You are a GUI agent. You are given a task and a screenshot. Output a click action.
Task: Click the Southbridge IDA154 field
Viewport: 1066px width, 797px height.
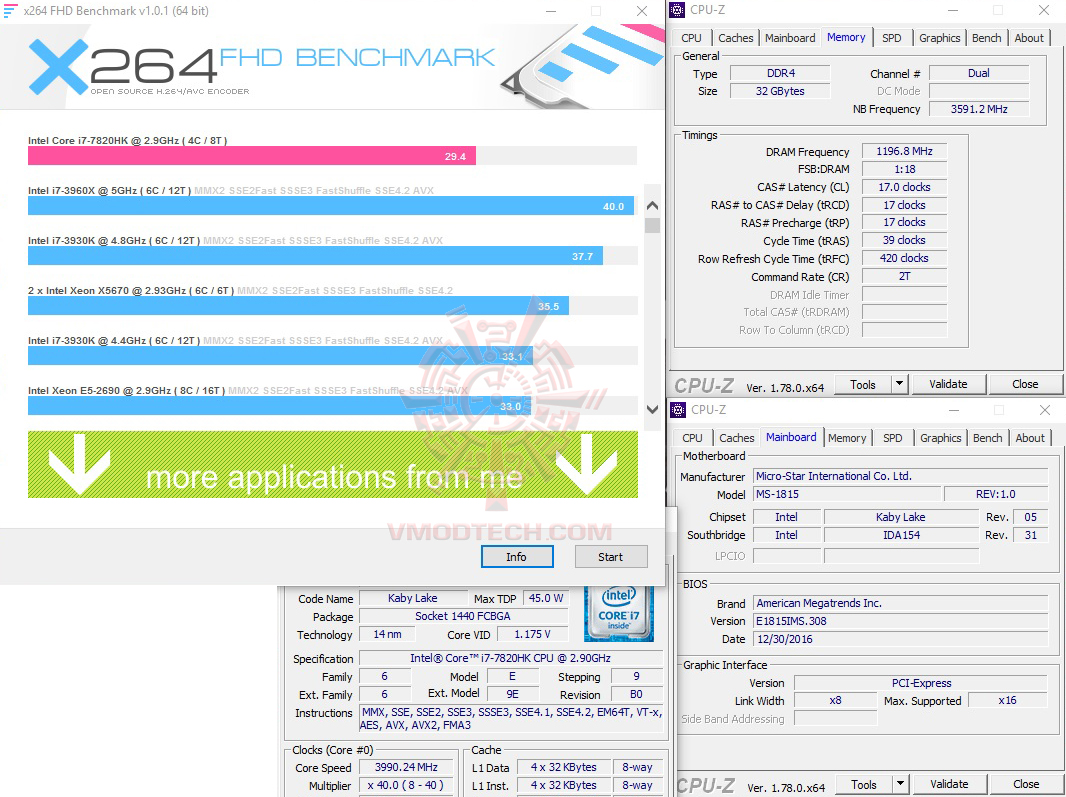(901, 535)
